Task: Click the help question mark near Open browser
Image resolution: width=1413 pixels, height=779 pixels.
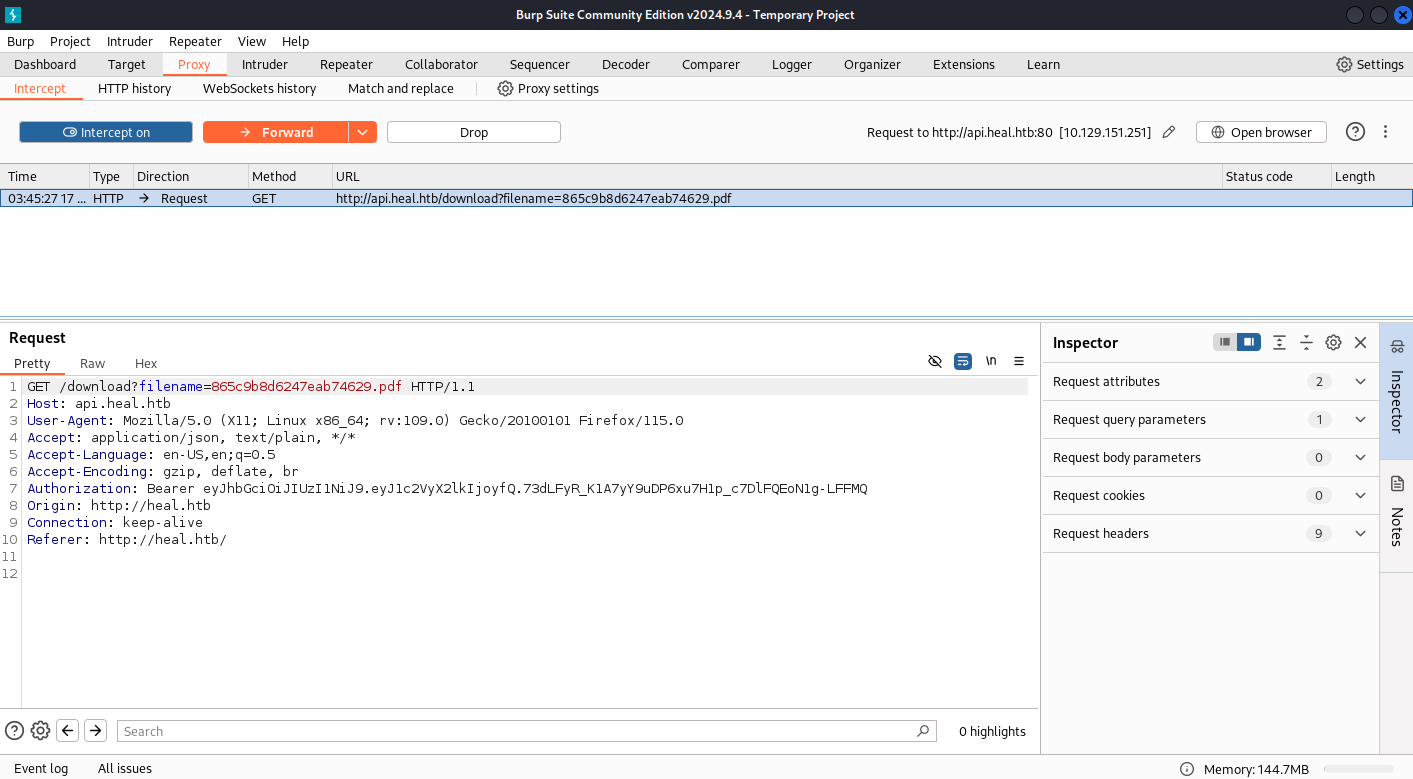Action: [x=1355, y=132]
